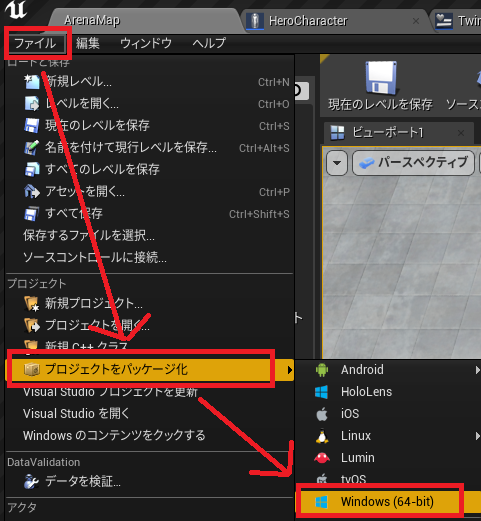This screenshot has width=481, height=521.
Task: Click the HeroCharacter tab blueprint icon
Action: point(255,21)
